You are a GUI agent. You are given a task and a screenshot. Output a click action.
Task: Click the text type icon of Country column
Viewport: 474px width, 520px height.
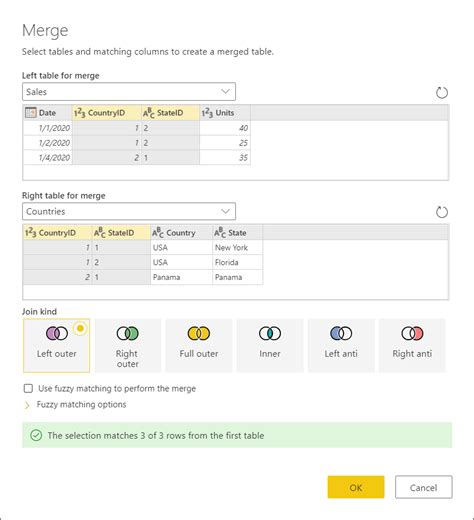coord(158,233)
